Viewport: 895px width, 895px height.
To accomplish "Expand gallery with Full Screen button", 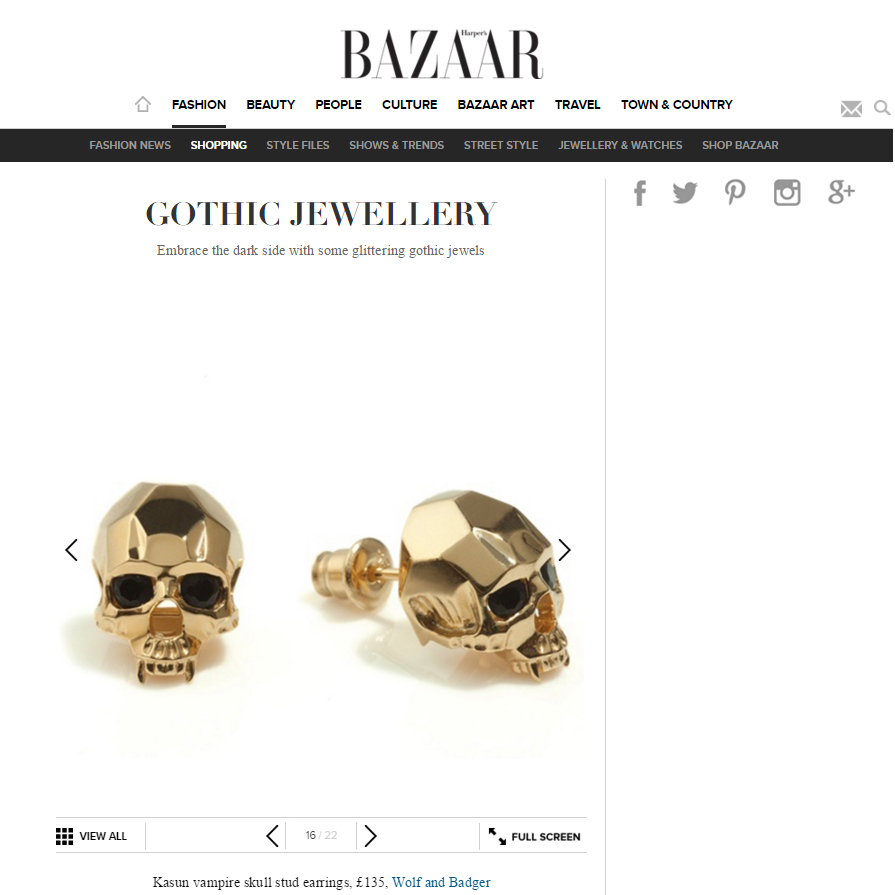I will coord(534,837).
